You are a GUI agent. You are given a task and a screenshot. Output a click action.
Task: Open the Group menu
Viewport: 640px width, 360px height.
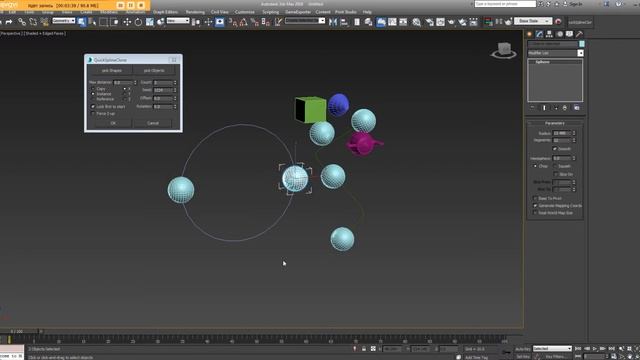point(48,12)
